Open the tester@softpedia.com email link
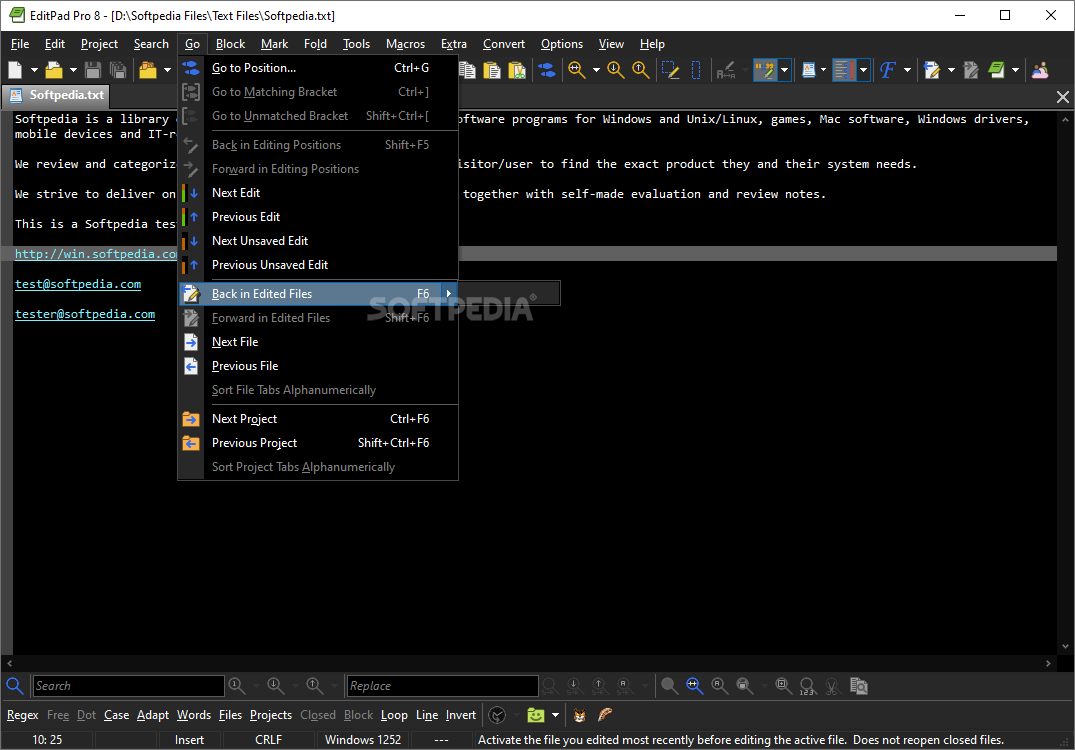The height and width of the screenshot is (750, 1075). coord(85,314)
